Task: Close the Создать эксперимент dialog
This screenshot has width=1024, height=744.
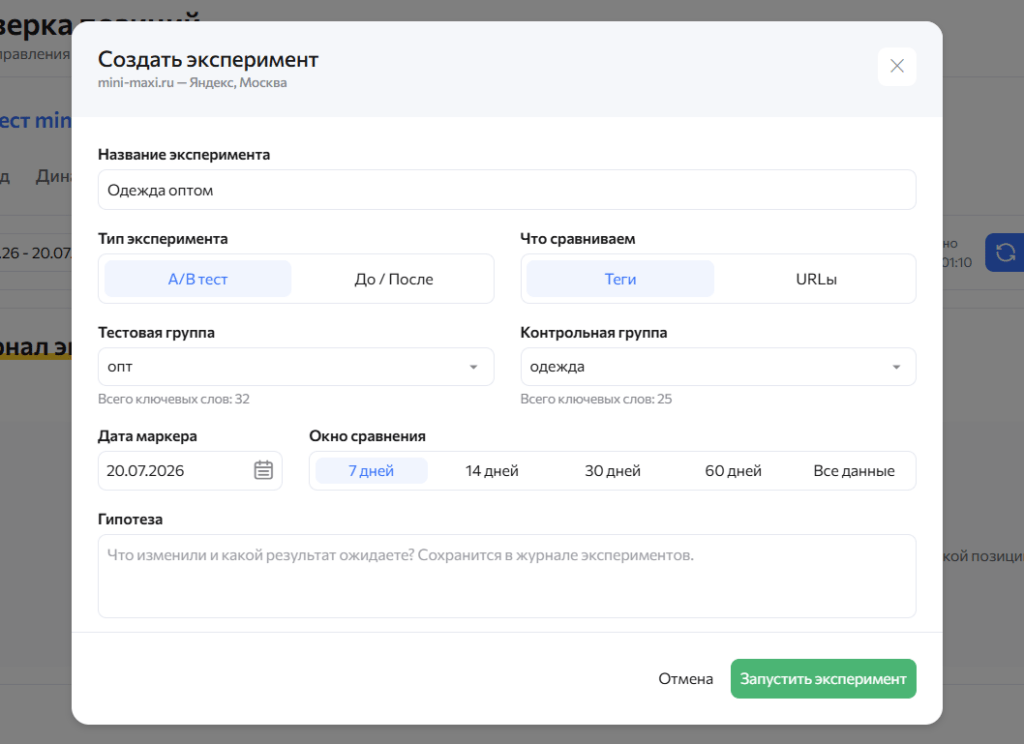Action: 897,66
